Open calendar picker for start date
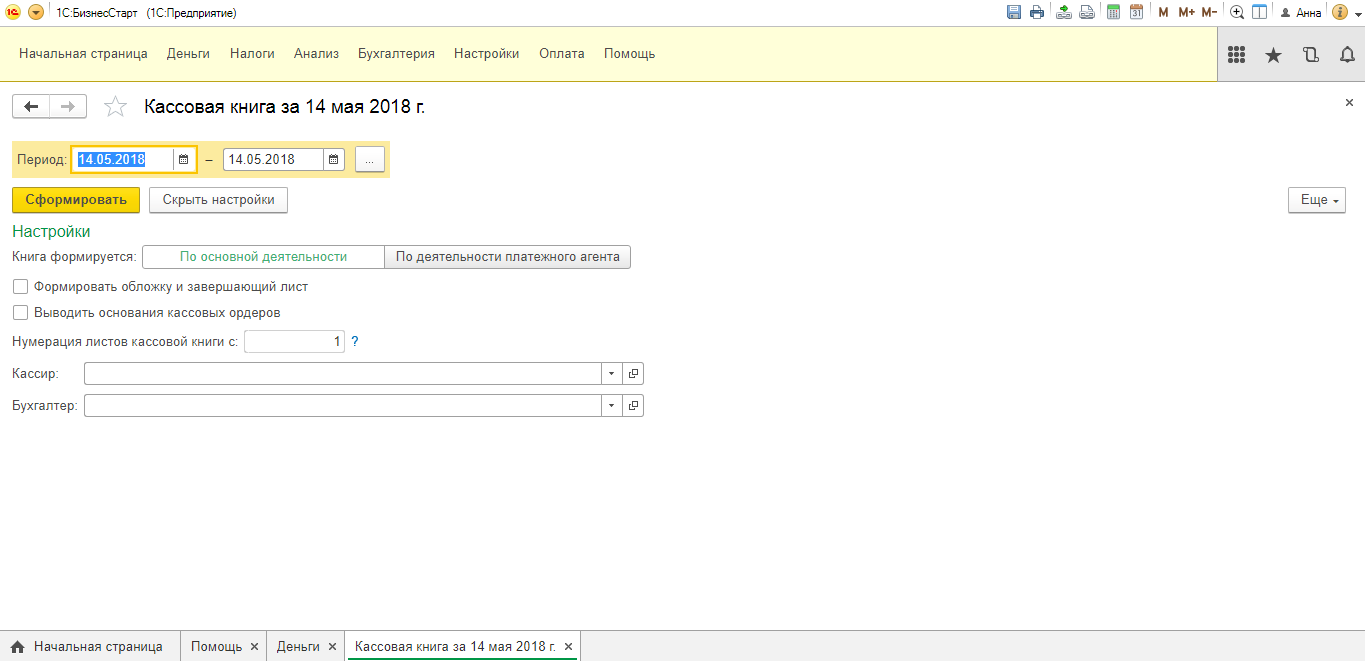This screenshot has width=1365, height=661. pos(184,159)
